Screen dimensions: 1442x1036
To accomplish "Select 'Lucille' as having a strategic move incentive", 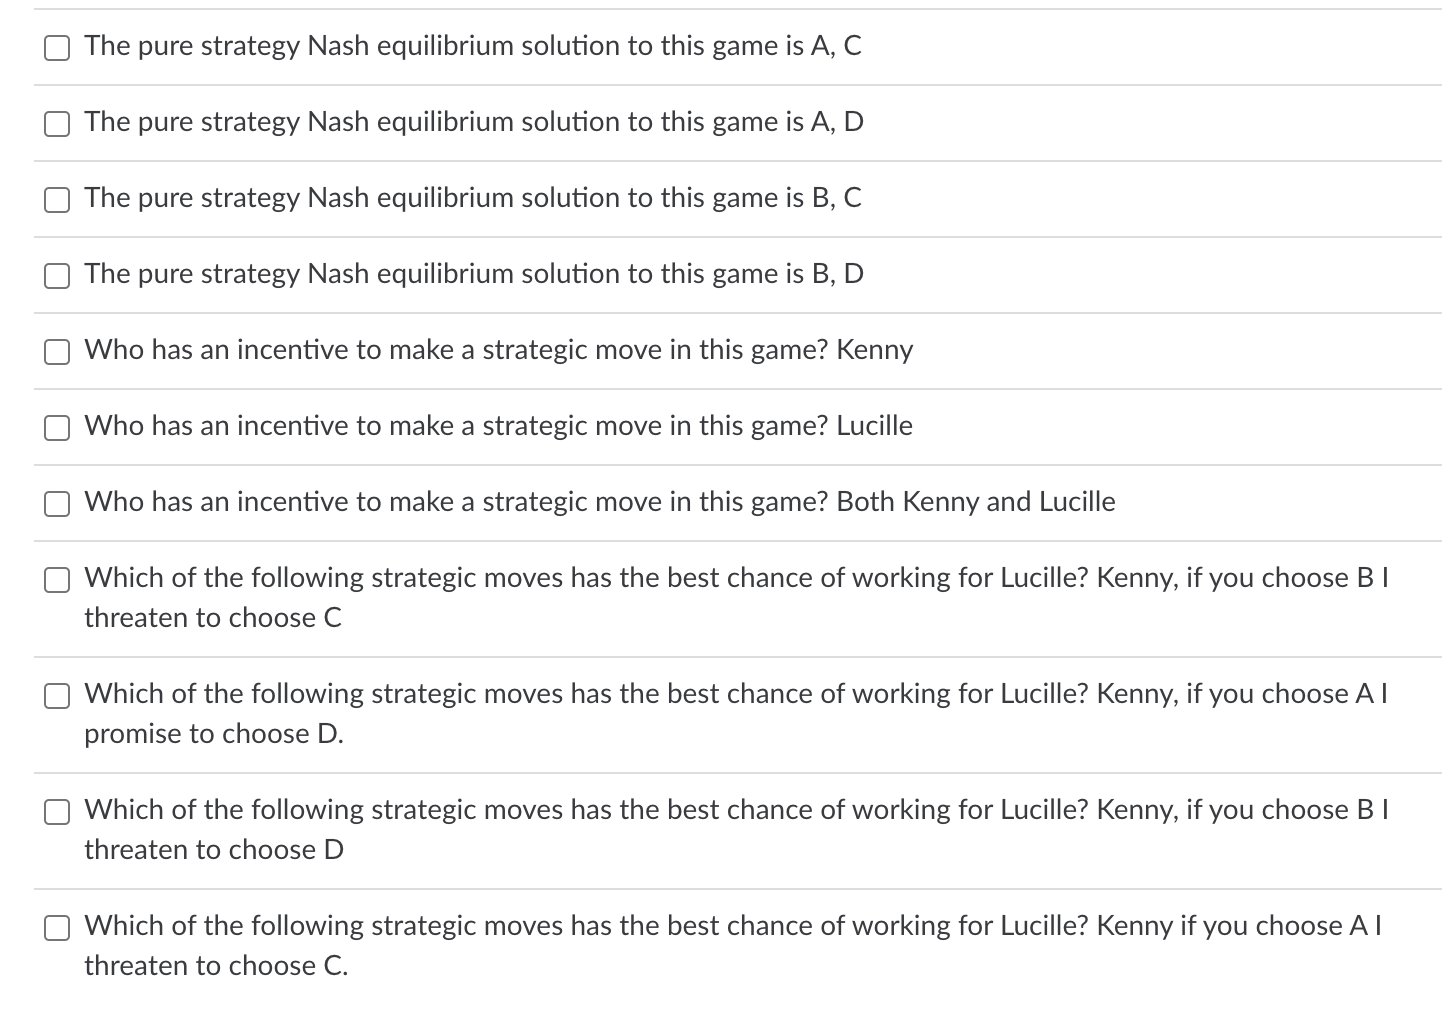I will tap(57, 428).
